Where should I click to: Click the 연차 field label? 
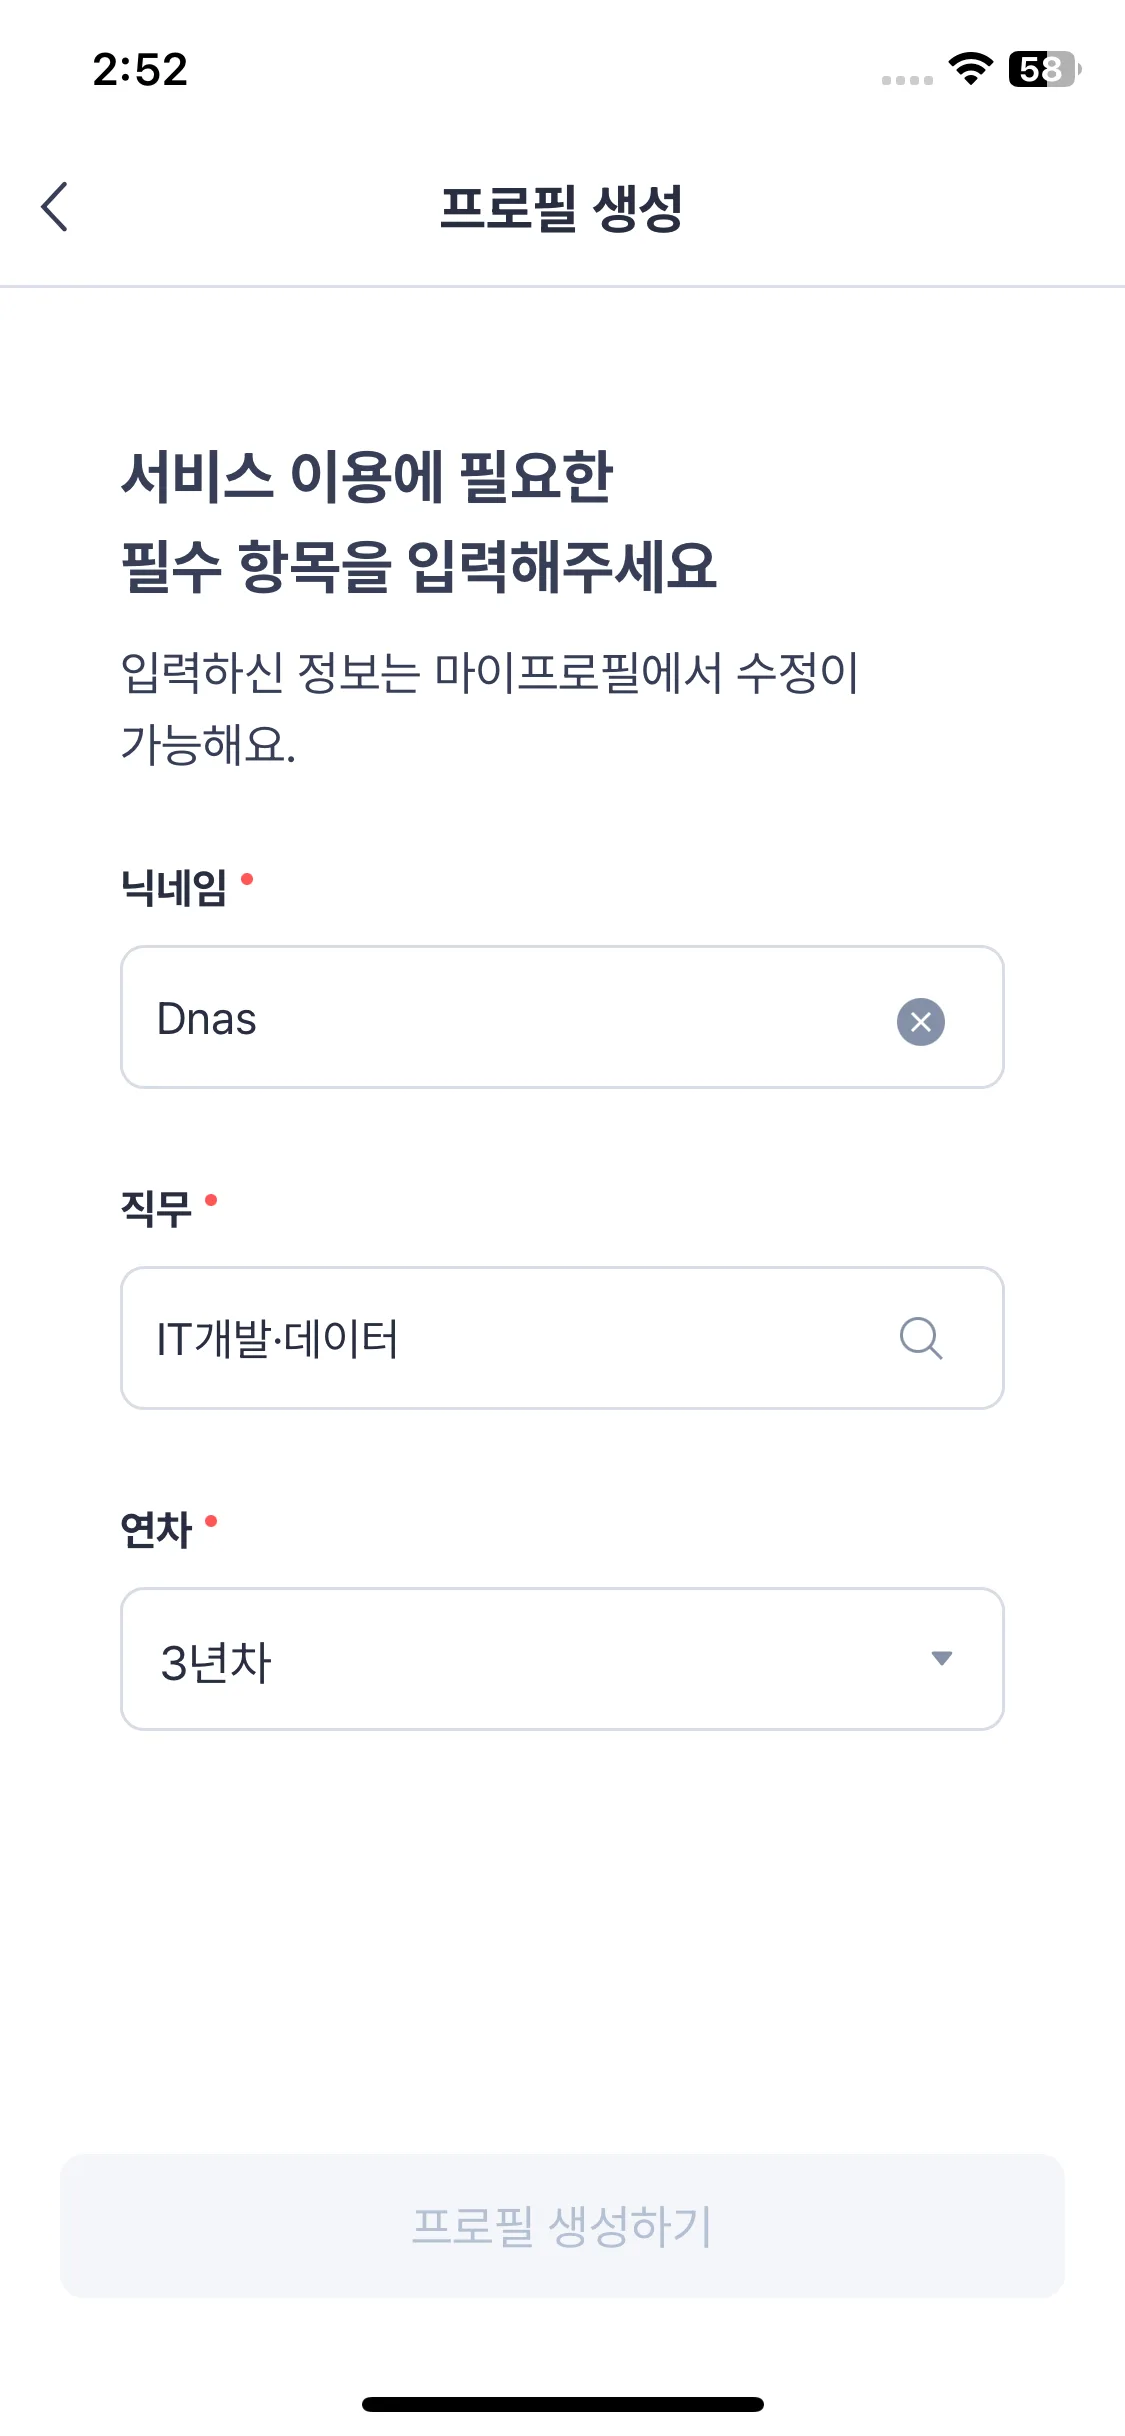pos(156,1529)
